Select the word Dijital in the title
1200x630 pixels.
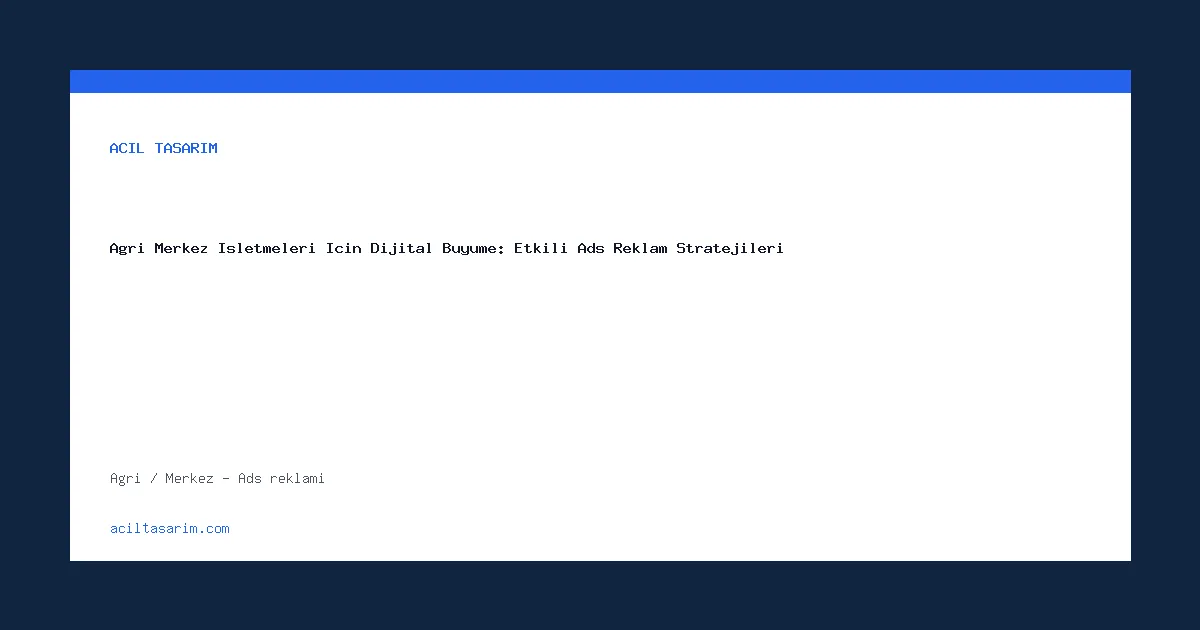pyautogui.click(x=401, y=248)
